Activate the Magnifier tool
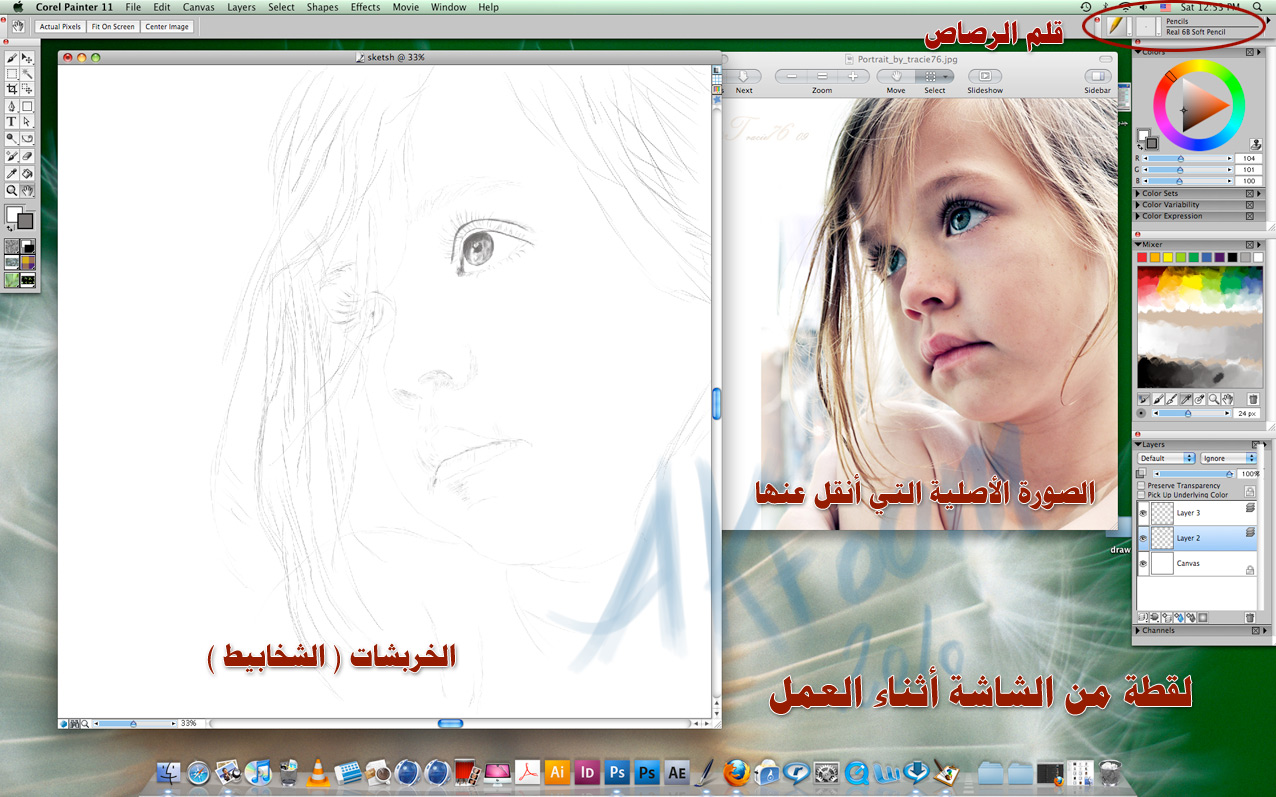 coord(12,190)
